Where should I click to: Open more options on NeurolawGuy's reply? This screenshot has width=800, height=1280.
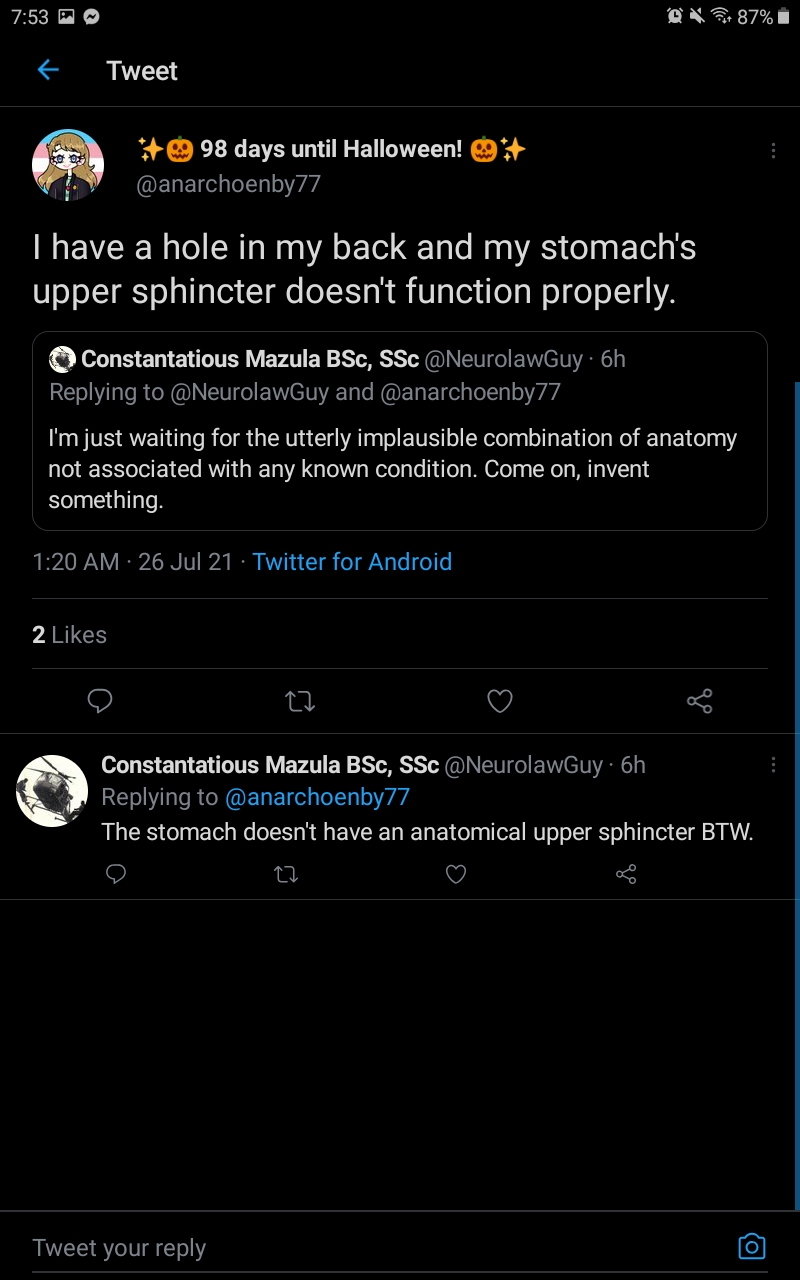click(x=773, y=765)
